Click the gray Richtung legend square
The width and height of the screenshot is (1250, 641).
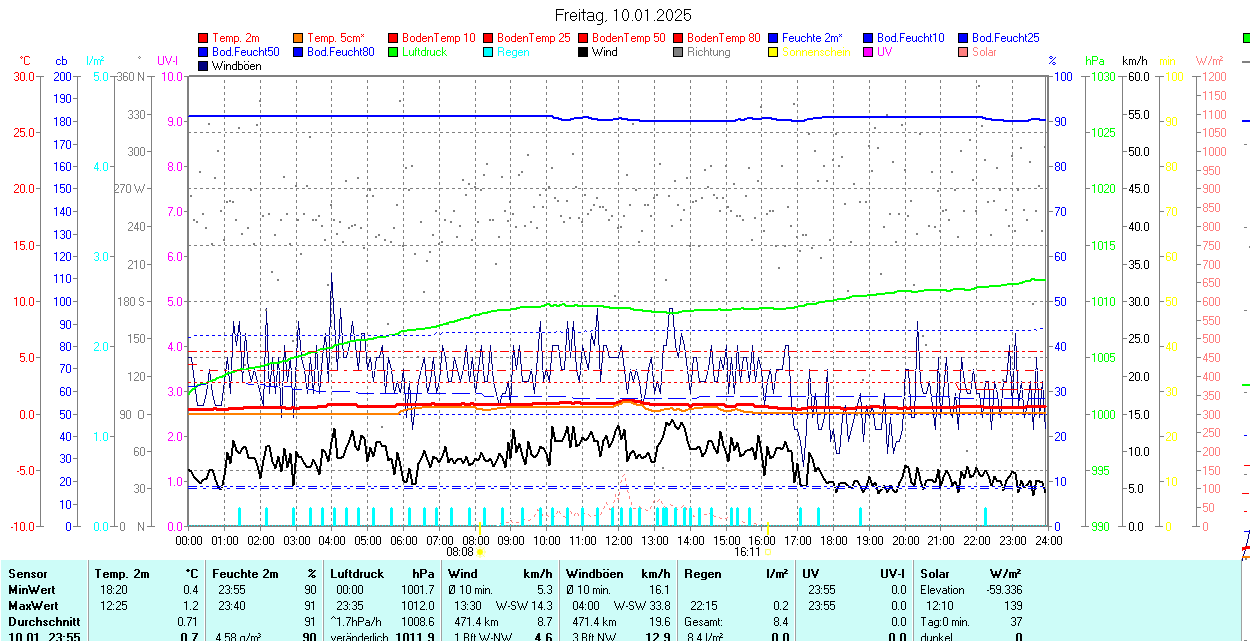click(x=679, y=52)
